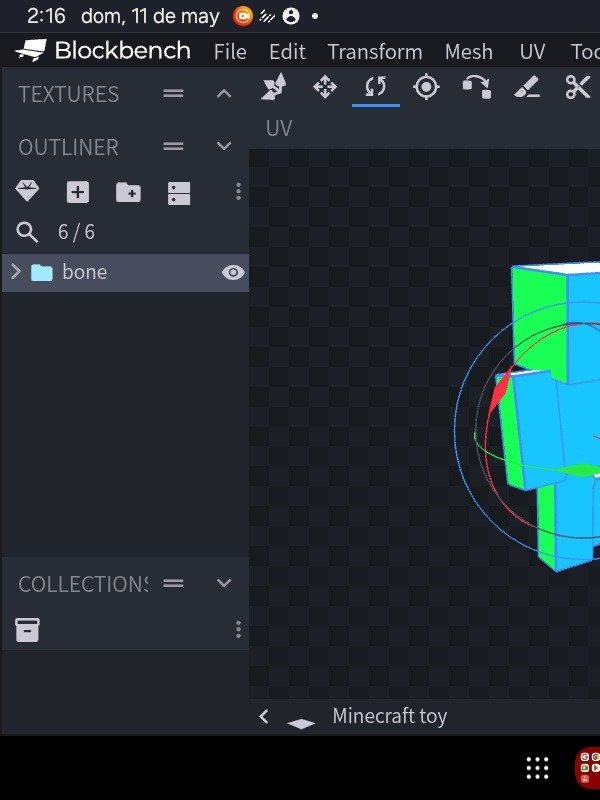The height and width of the screenshot is (800, 600).
Task: Select the bone folder row
Action: (x=125, y=272)
